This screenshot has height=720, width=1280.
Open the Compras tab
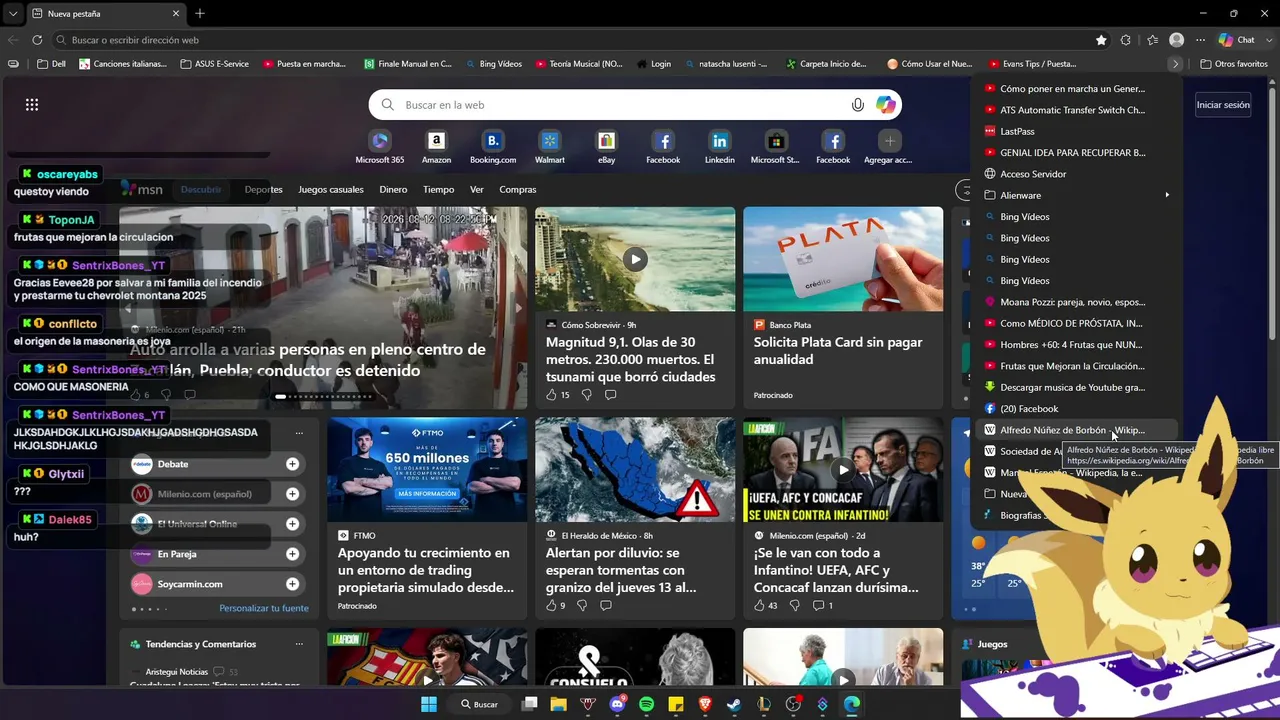518,189
